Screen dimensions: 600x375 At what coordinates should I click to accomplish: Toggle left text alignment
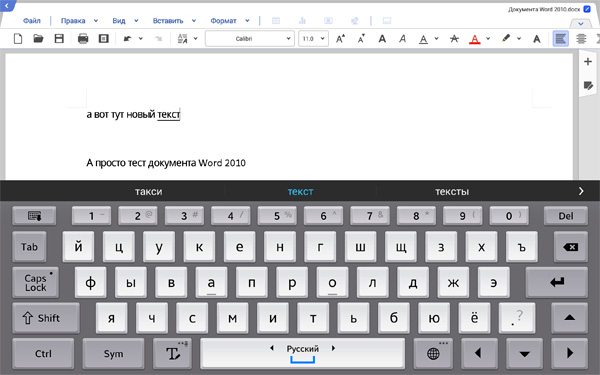click(x=561, y=39)
